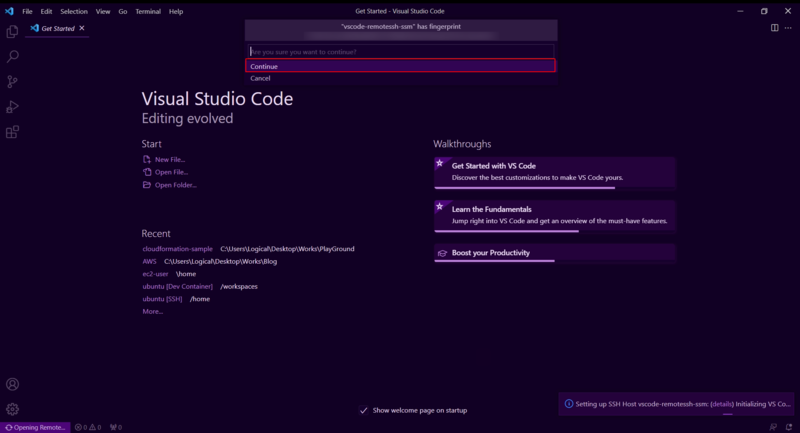Click the Boost your Productivity graduation cap icon
Viewport: 800px width, 433px height.
(442, 253)
